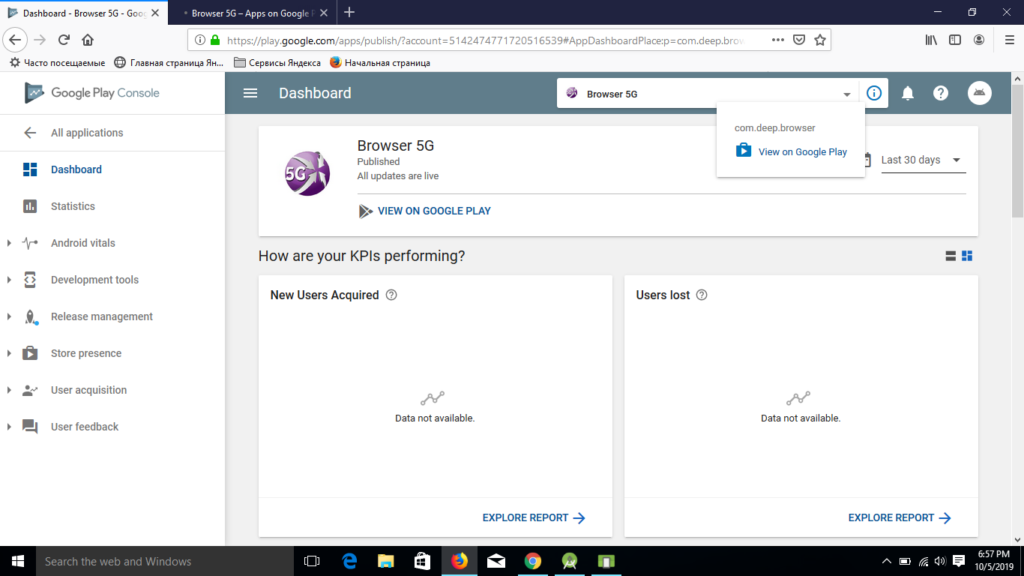Open notifications via the bell icon
The width and height of the screenshot is (1024, 576).
click(908, 92)
